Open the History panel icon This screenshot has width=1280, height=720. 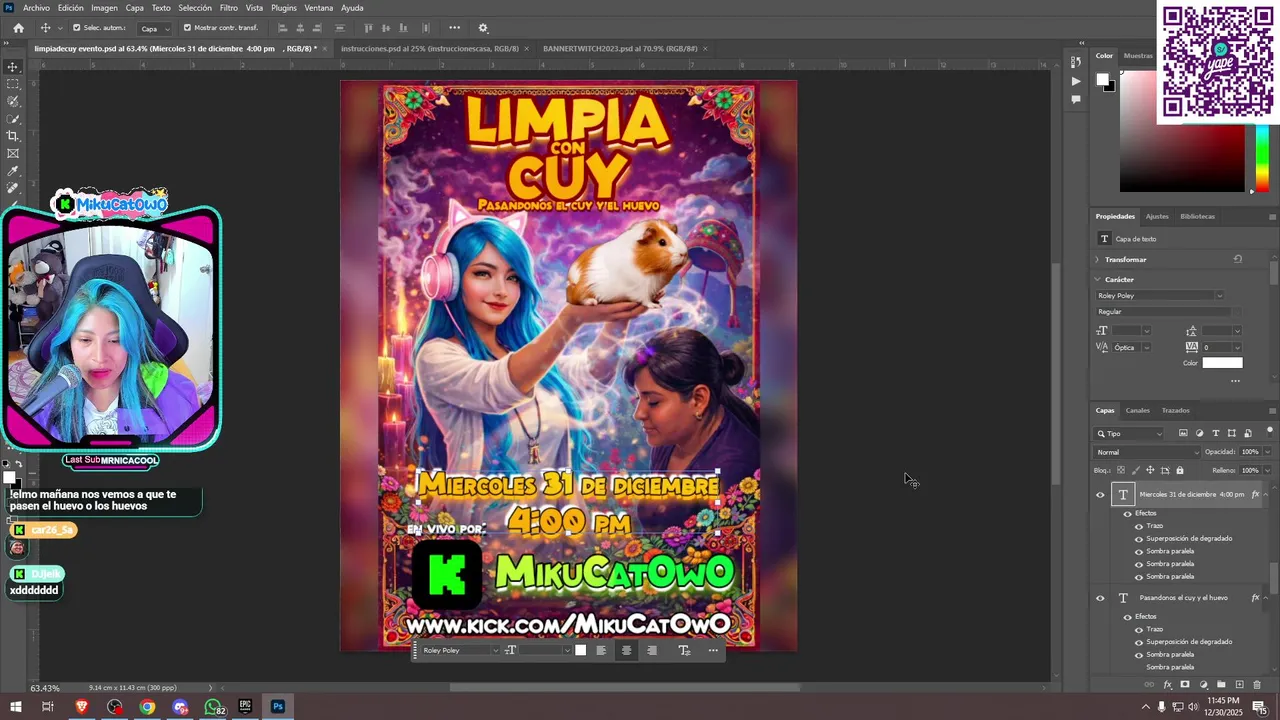(x=1076, y=63)
